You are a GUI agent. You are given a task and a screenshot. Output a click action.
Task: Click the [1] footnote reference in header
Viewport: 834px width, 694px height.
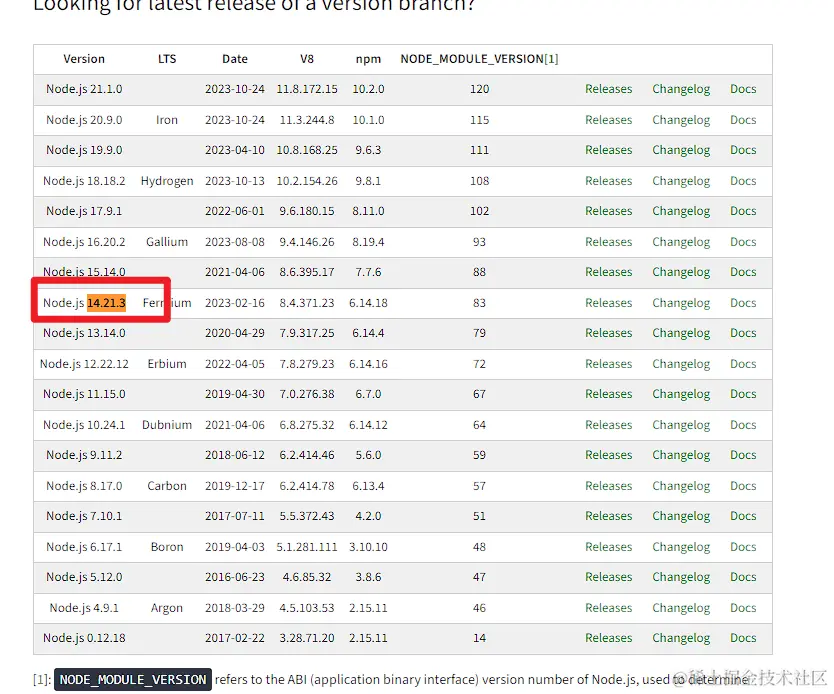(551, 59)
